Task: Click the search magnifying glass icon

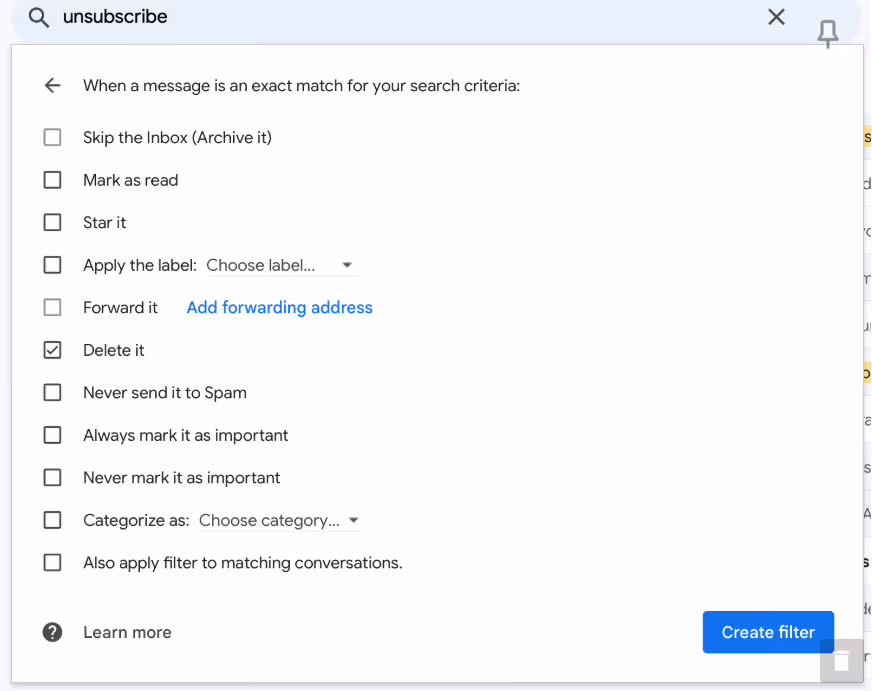Action: (x=38, y=16)
